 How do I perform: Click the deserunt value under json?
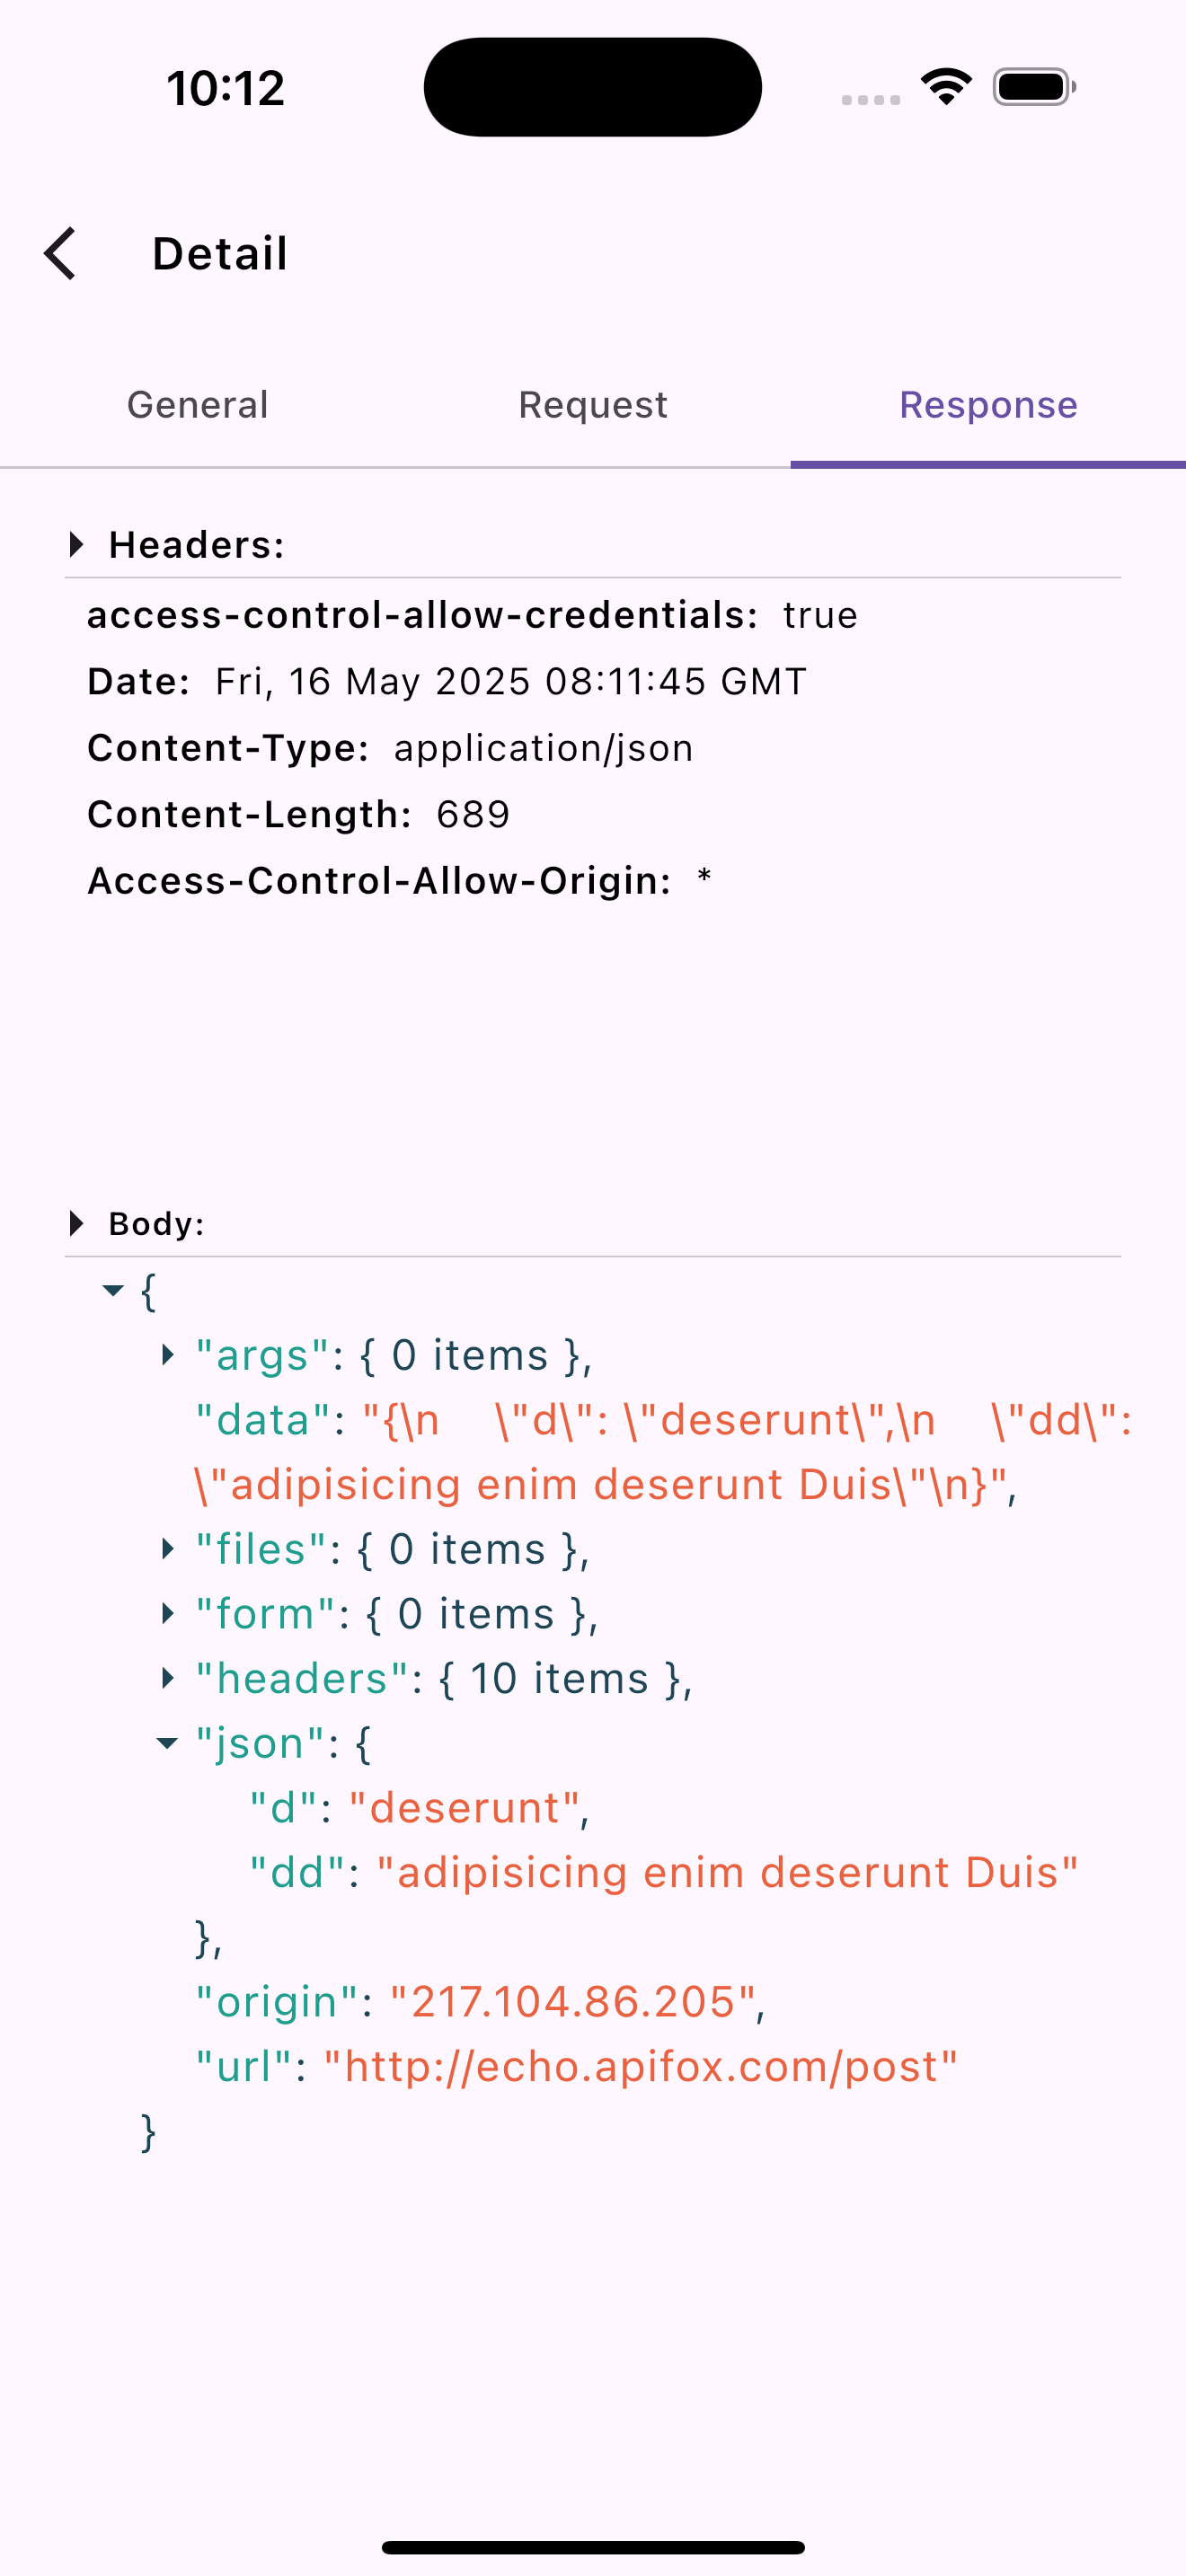click(x=465, y=1807)
